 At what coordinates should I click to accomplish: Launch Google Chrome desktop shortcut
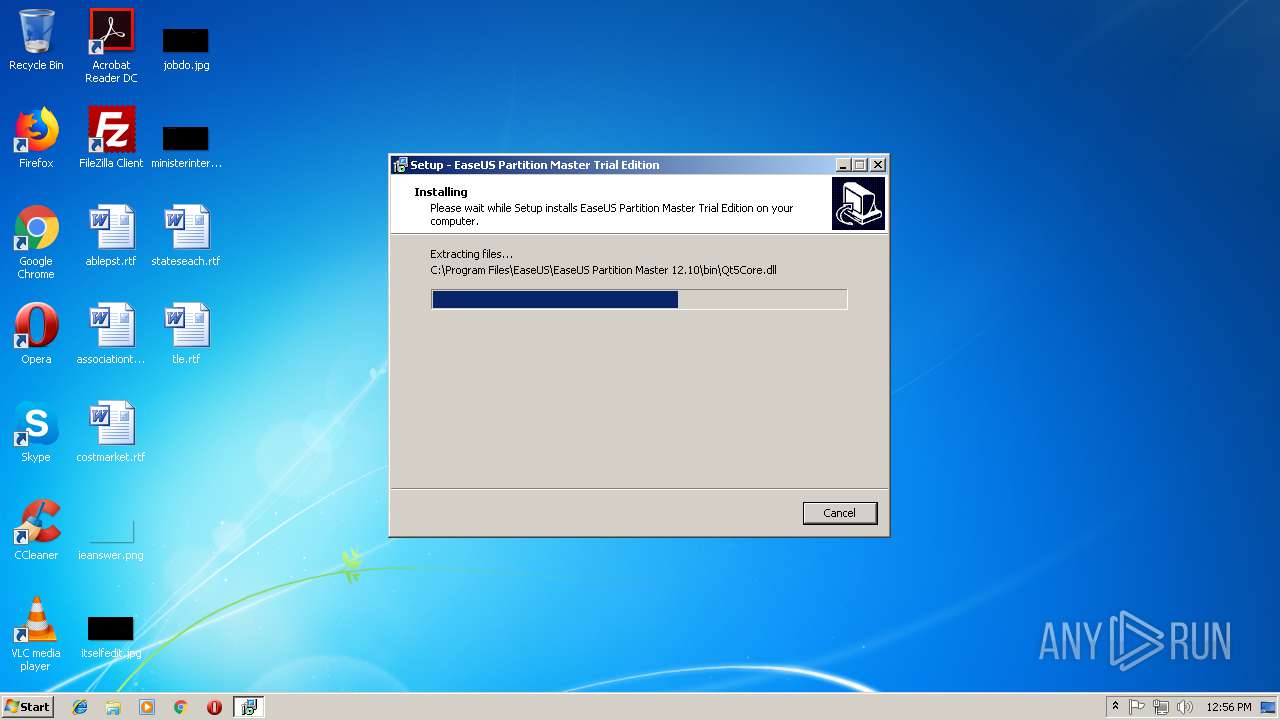tap(36, 242)
